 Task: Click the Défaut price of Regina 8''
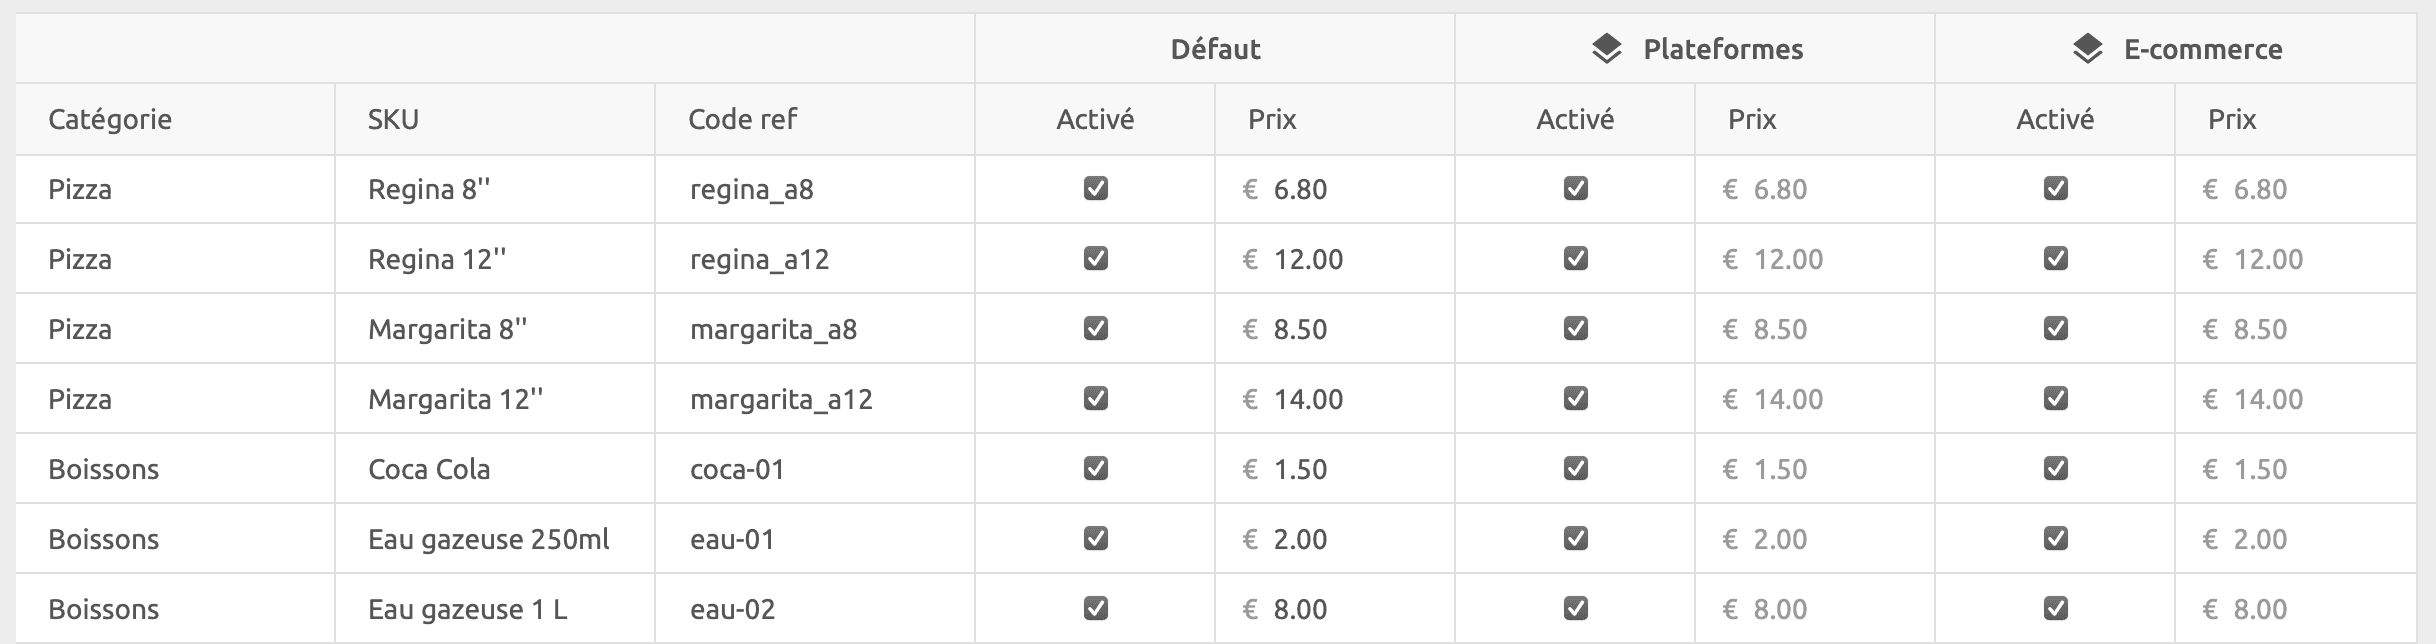(1283, 188)
